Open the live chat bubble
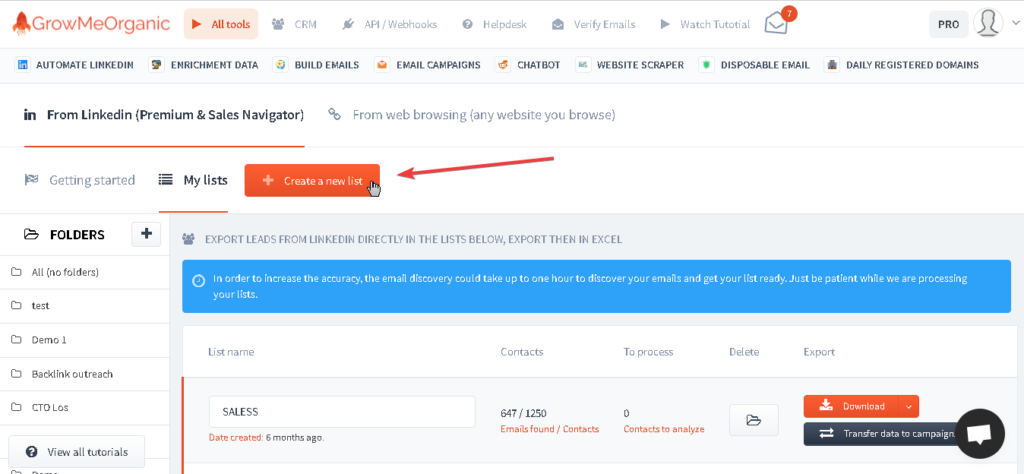1024x474 pixels. coord(980,434)
